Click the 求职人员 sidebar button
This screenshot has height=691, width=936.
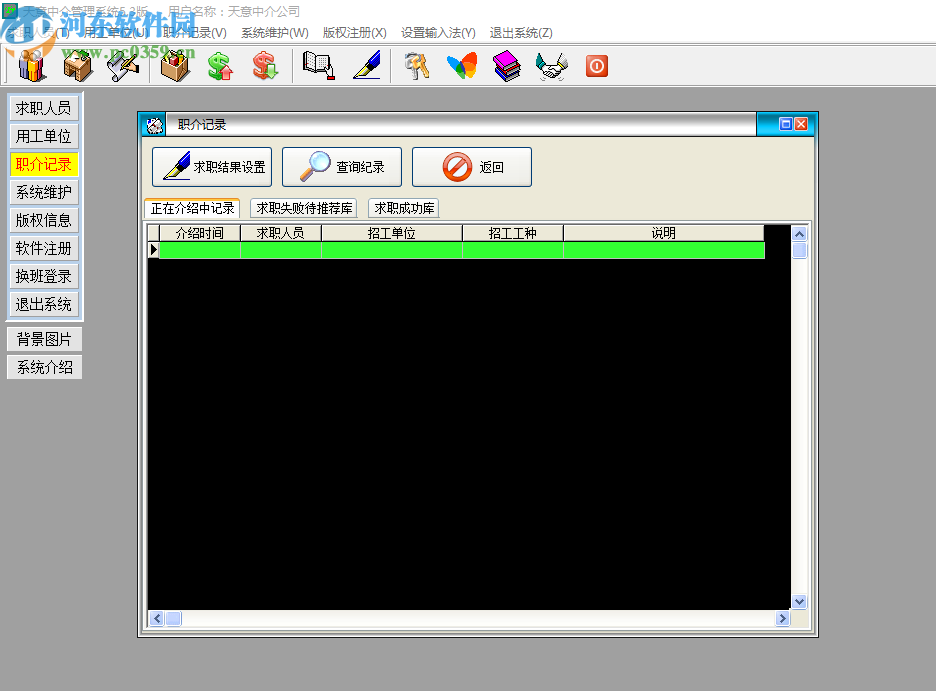point(44,109)
